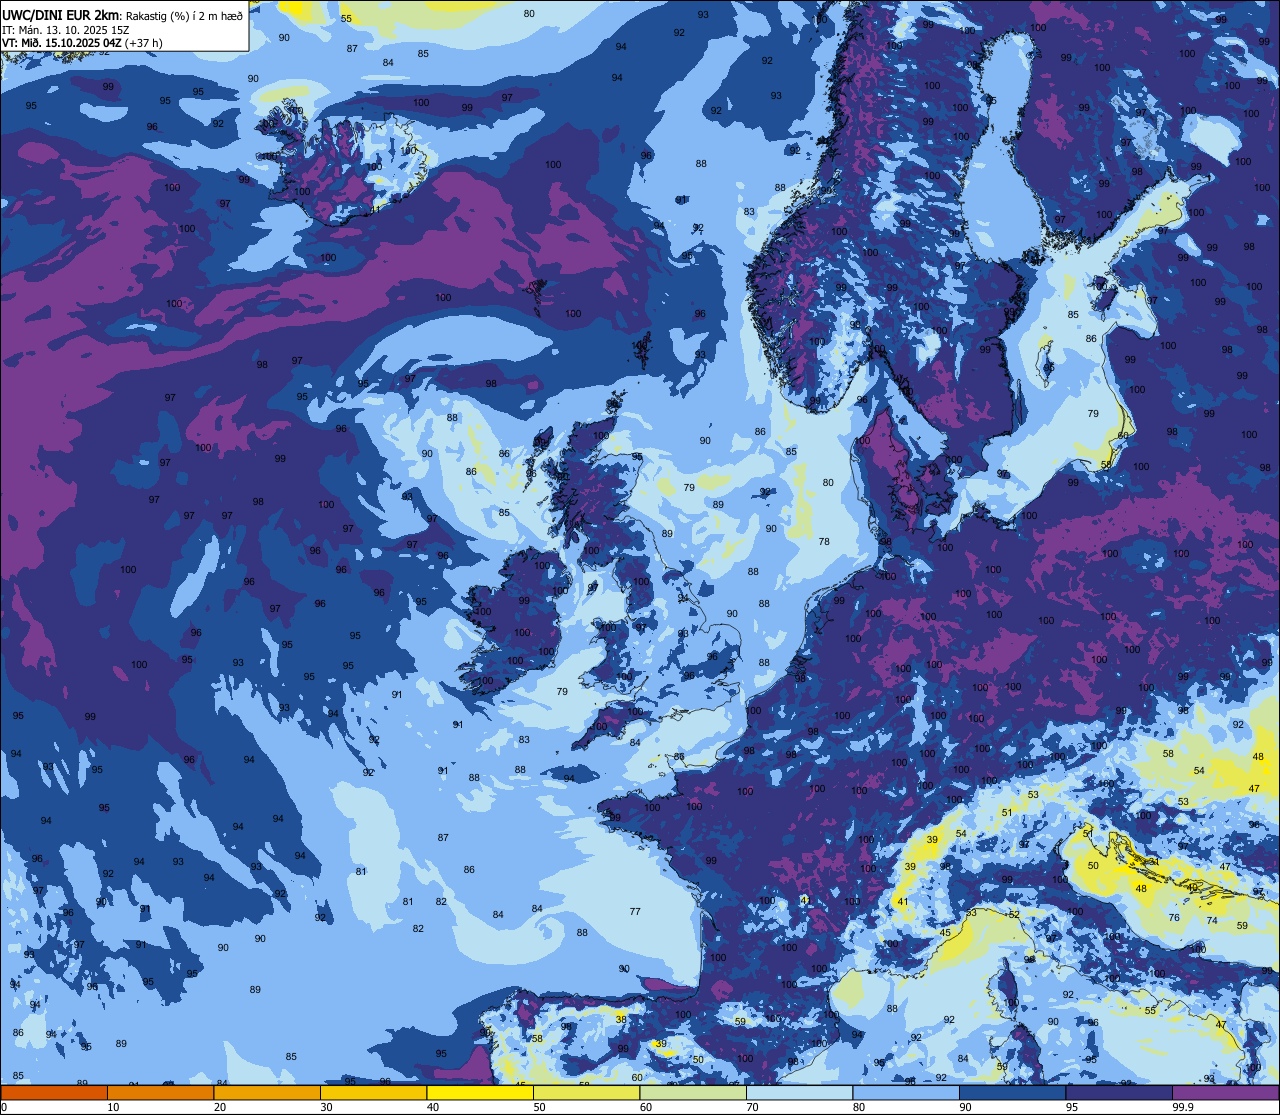1280x1115 pixels.
Task: Select the "(+37 h)" forecast offset text
Action: 145,43
